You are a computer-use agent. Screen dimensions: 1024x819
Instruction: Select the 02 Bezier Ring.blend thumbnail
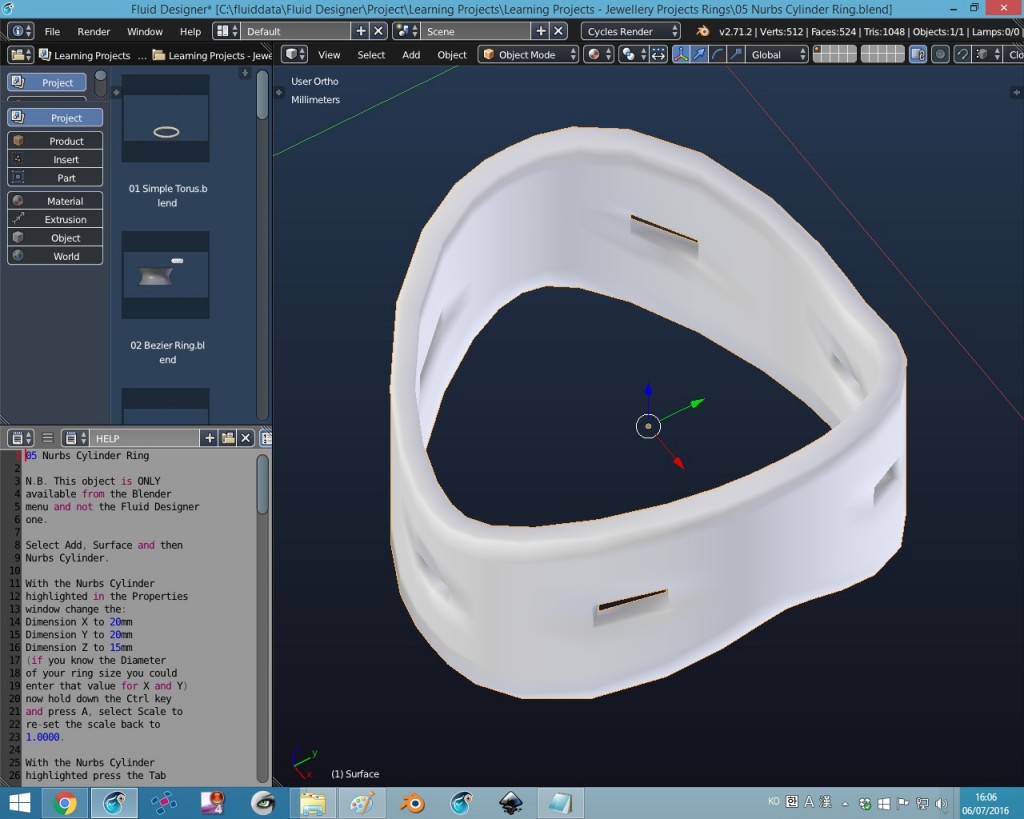point(165,274)
